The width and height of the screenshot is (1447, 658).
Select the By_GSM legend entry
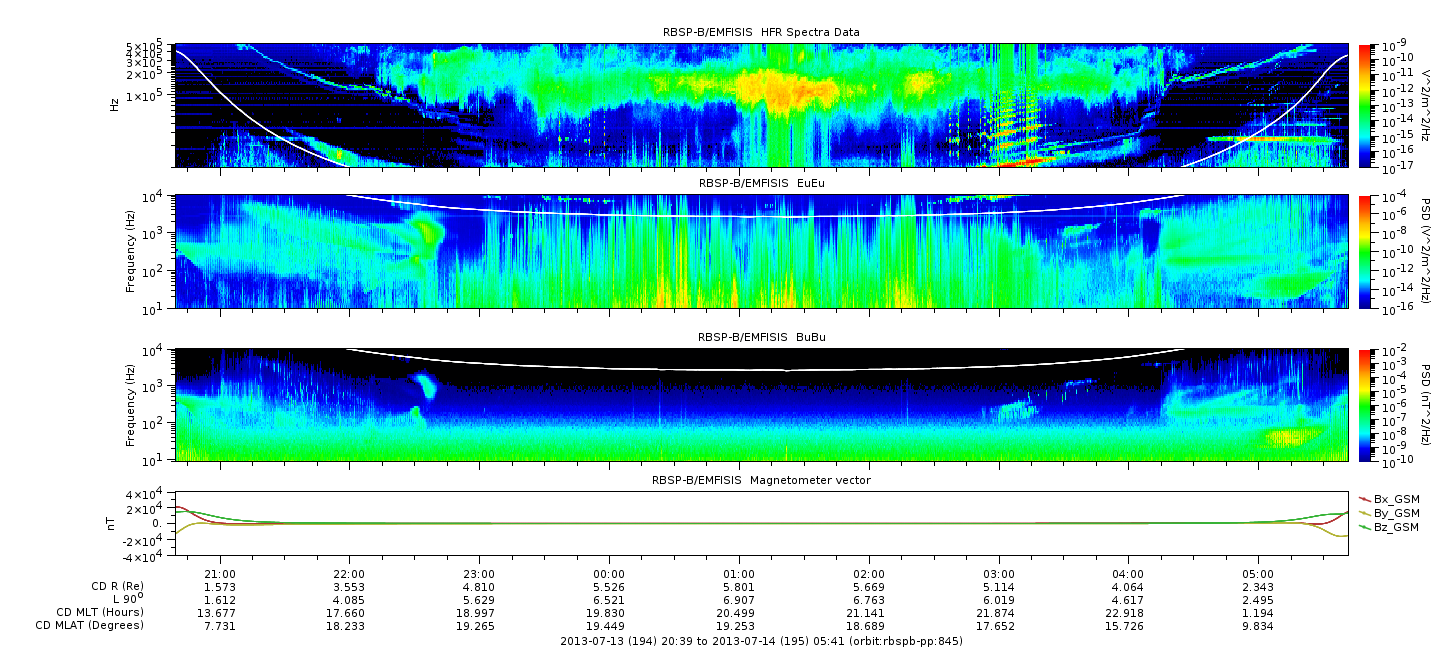coord(1396,512)
